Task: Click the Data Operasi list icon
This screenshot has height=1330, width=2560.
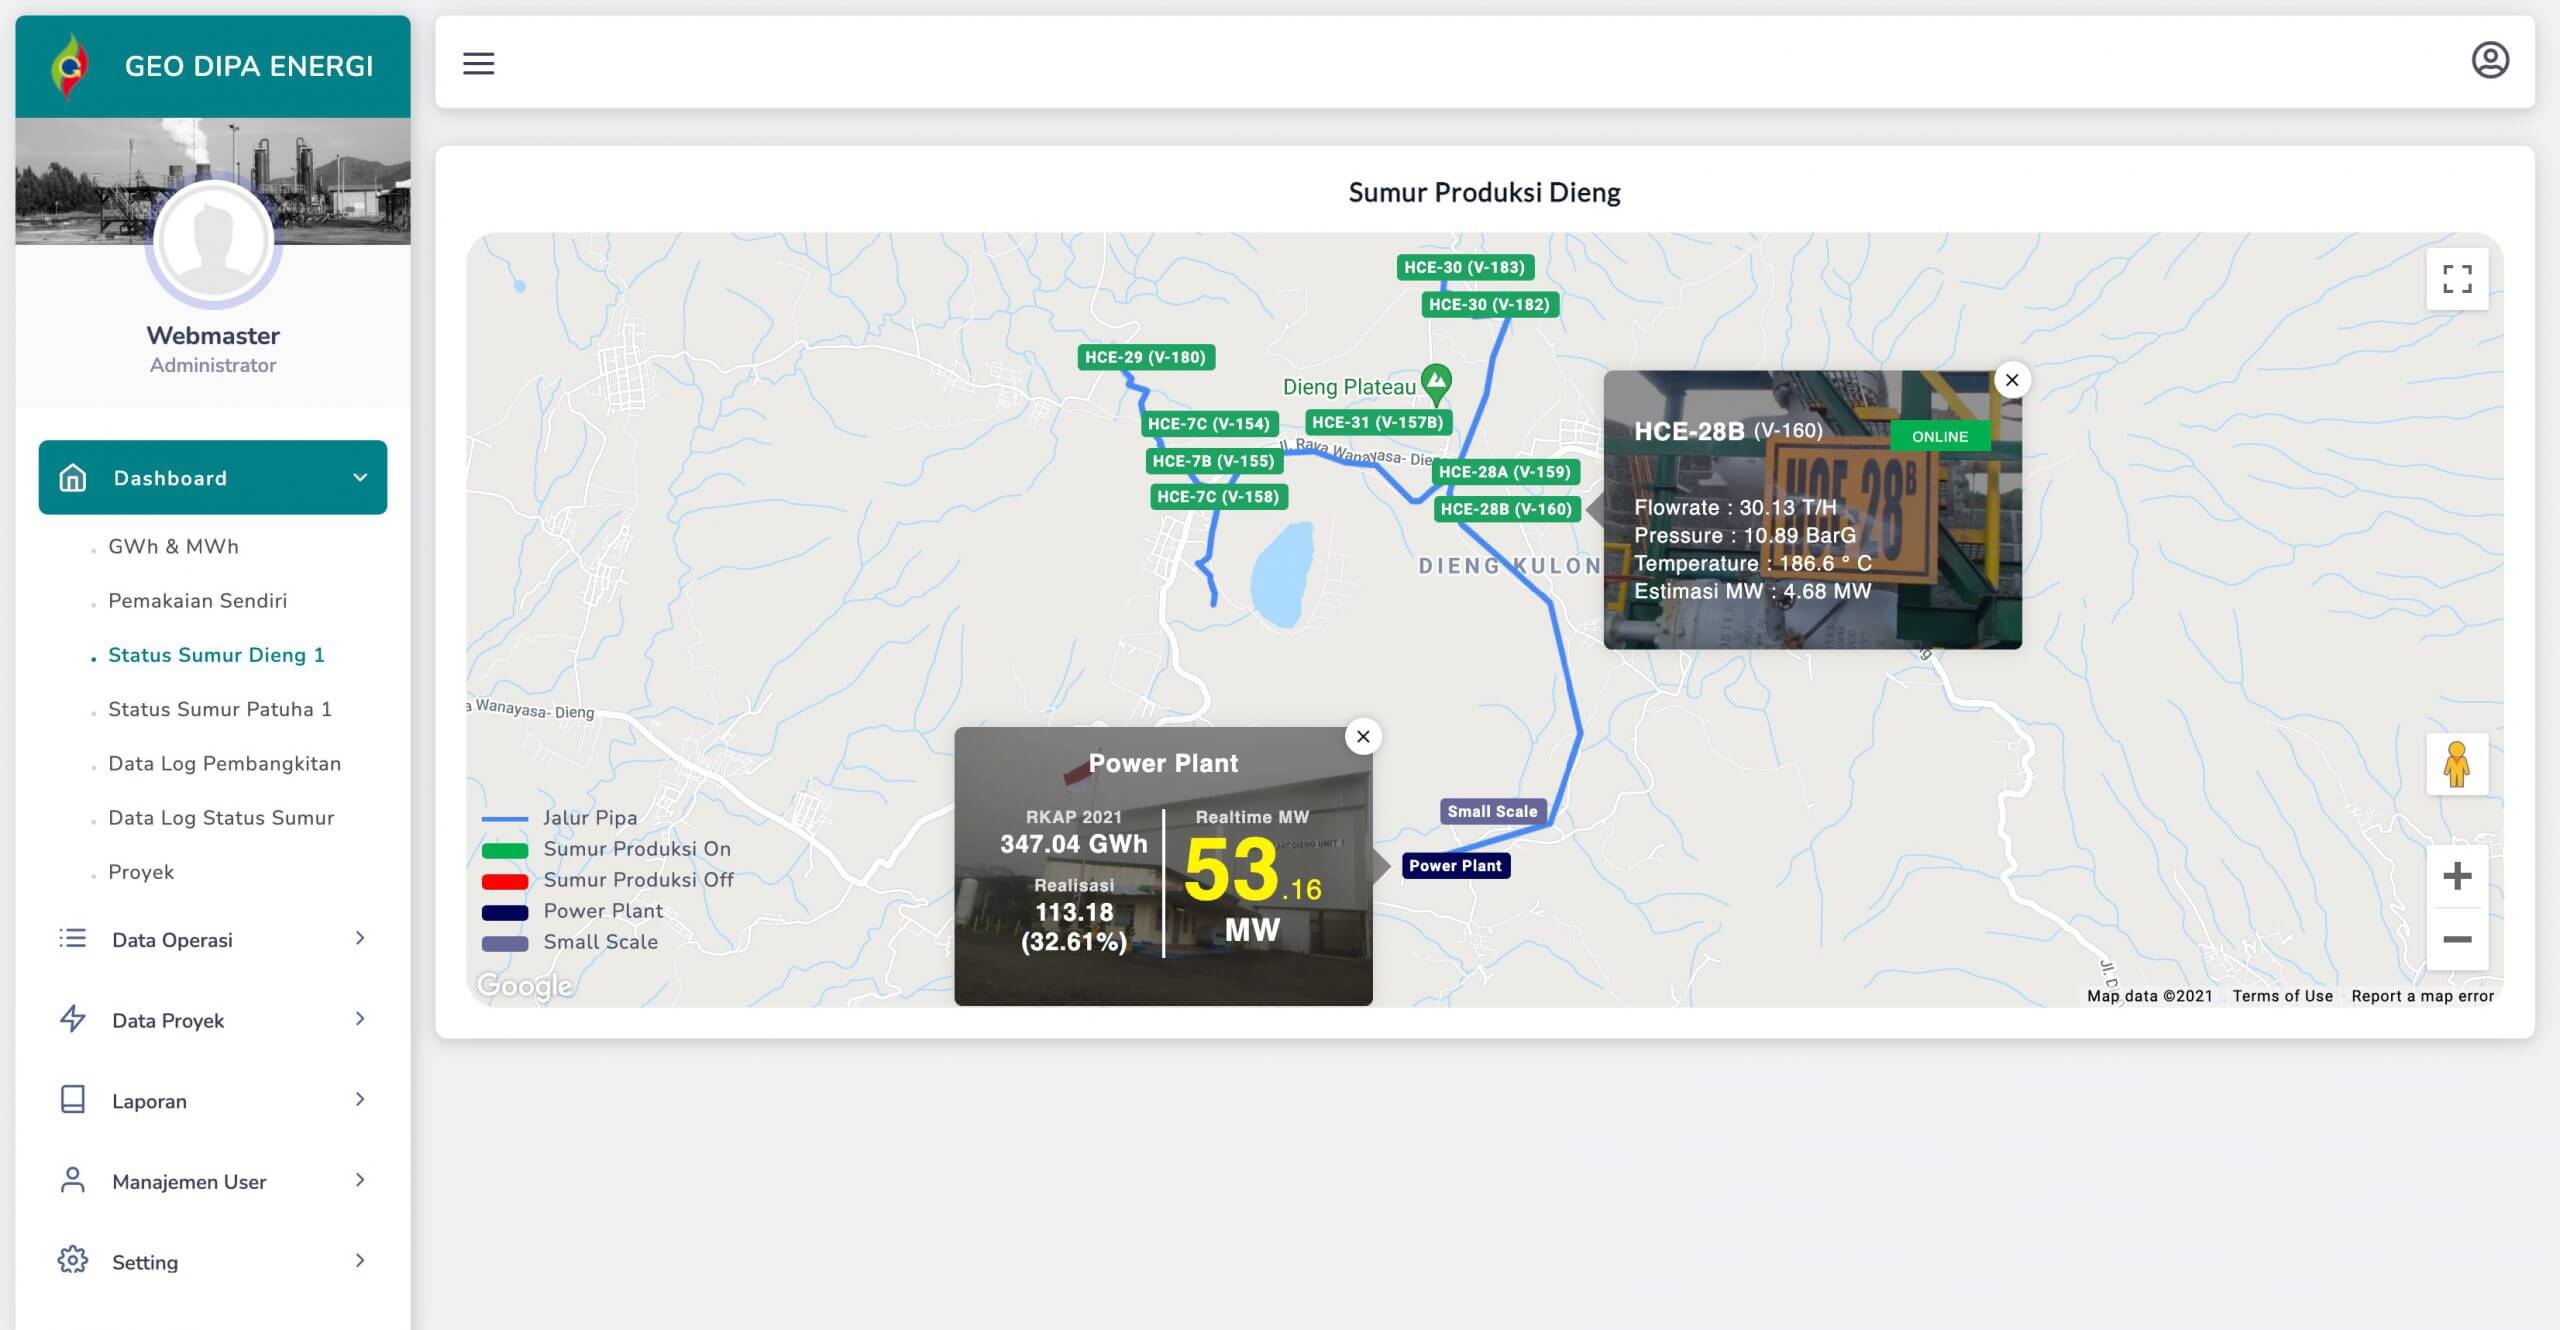Action: [x=73, y=938]
